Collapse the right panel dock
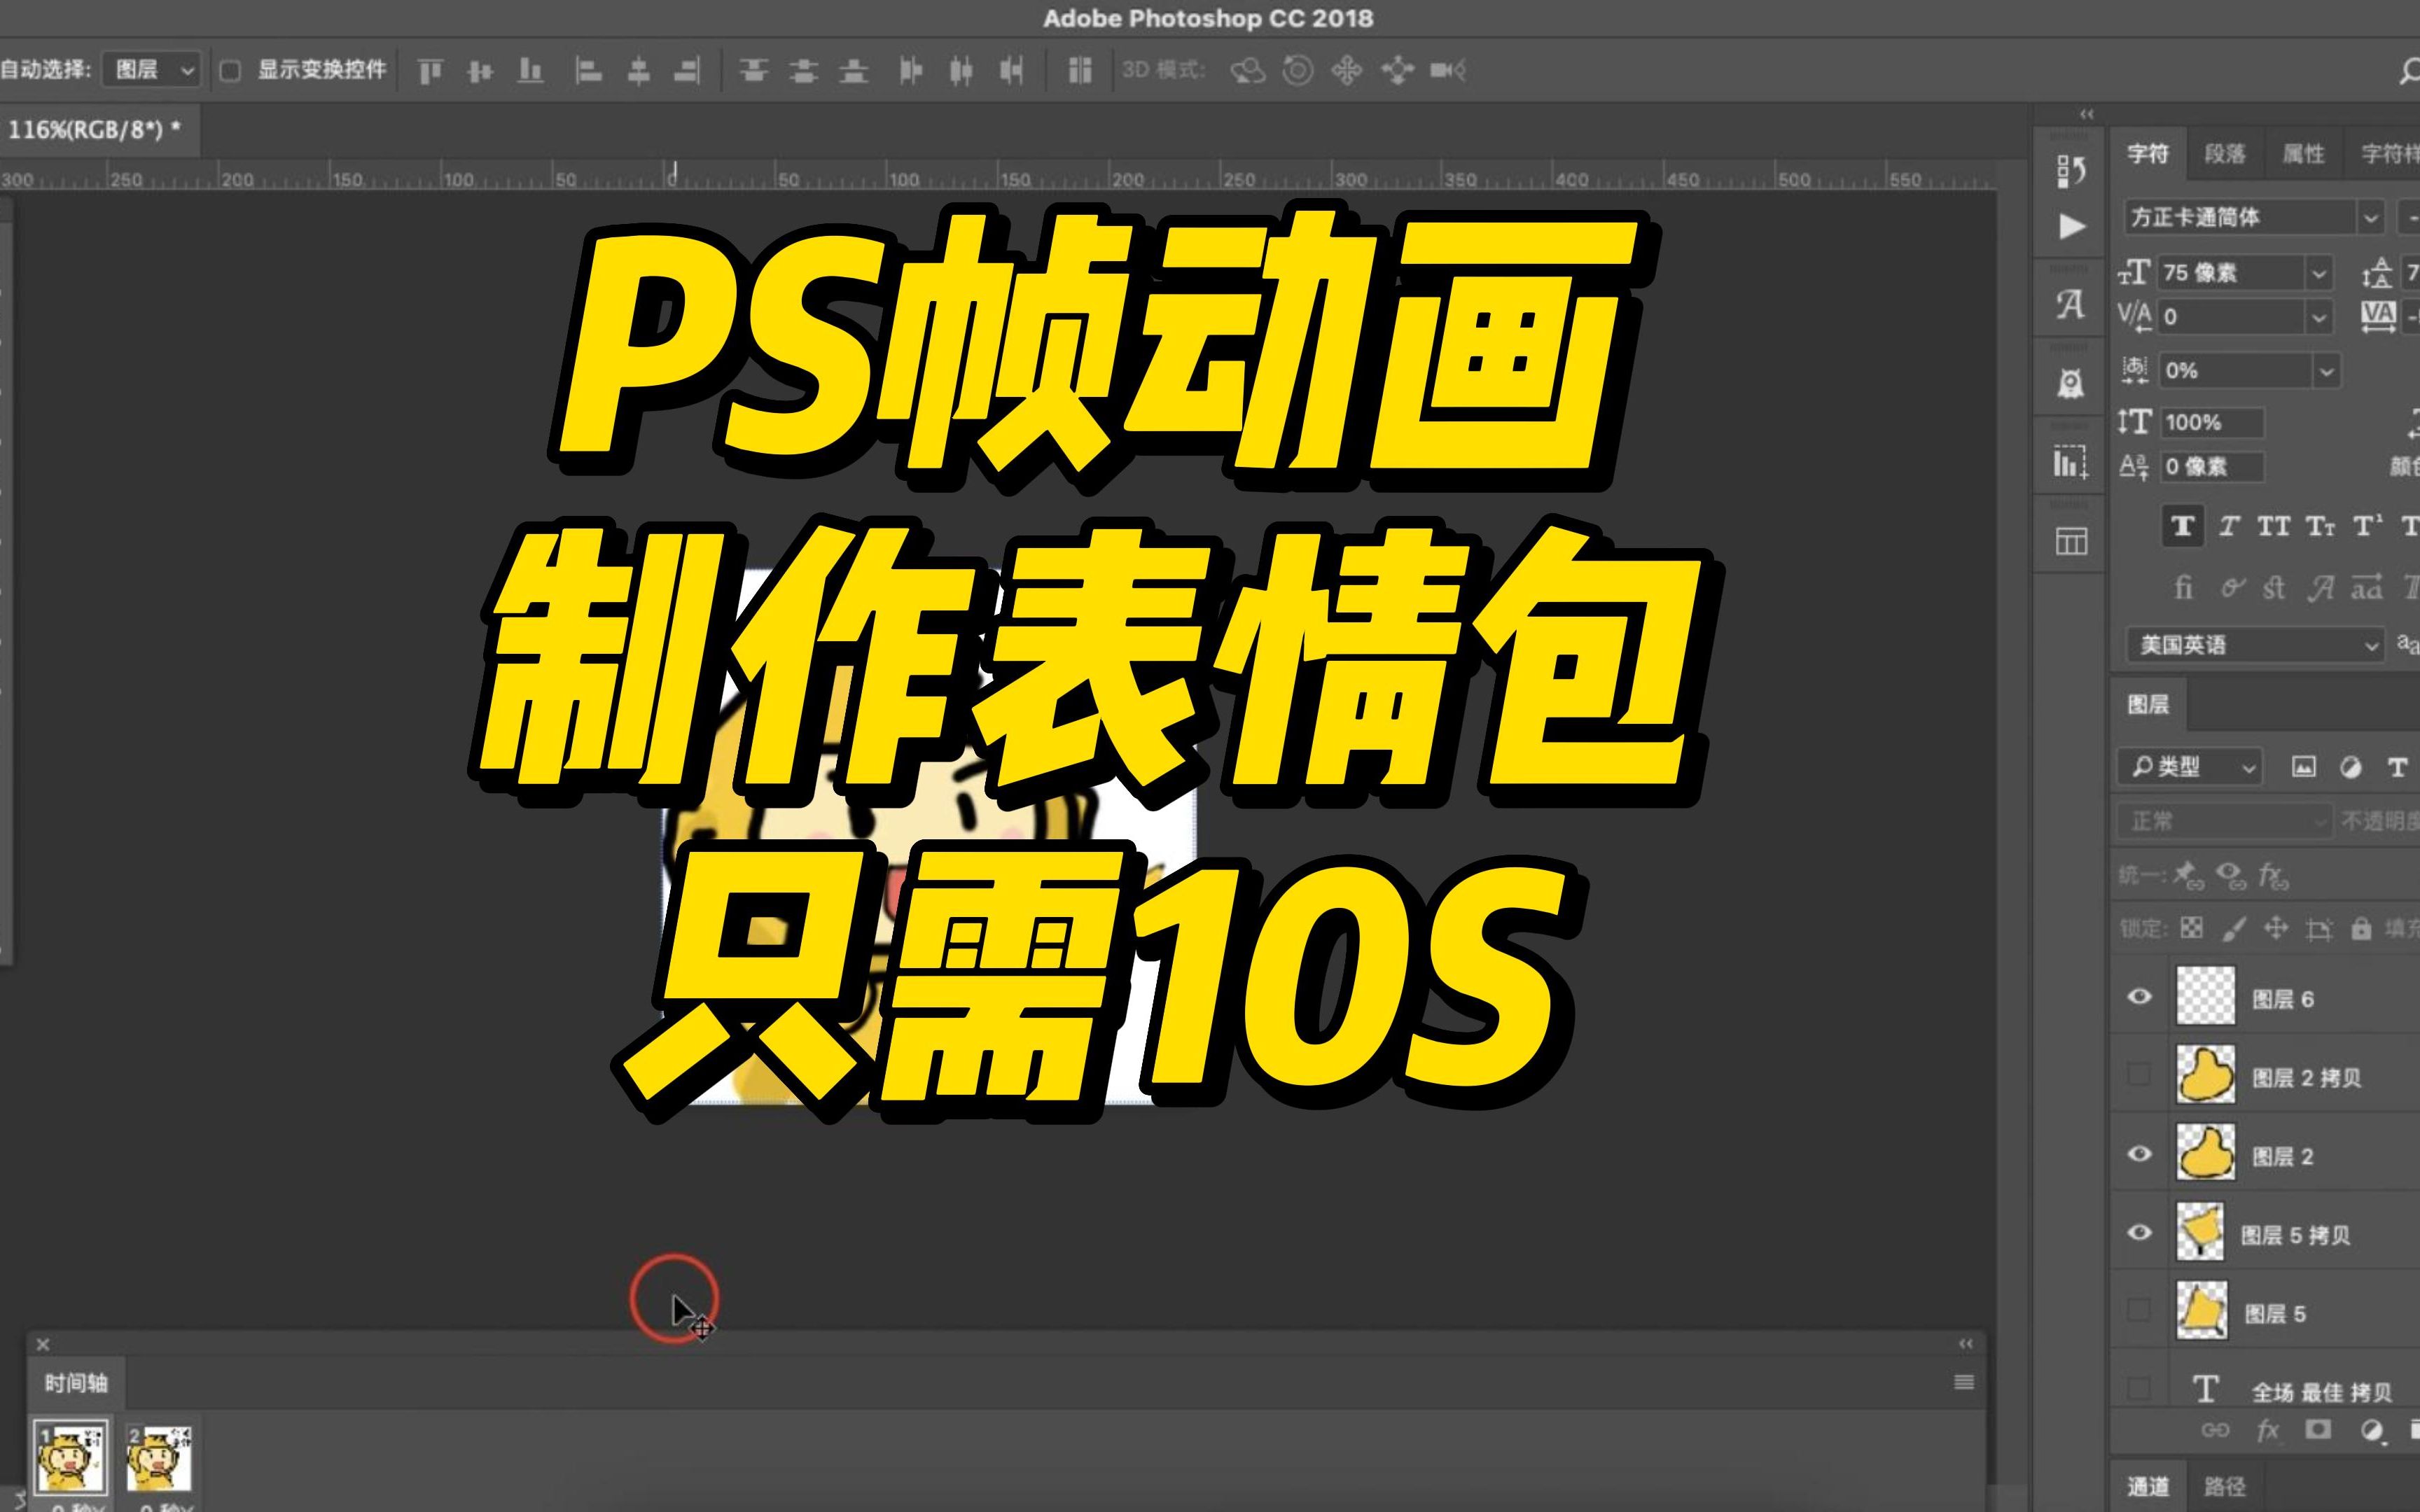Viewport: 2420px width, 1512px height. (x=2085, y=115)
